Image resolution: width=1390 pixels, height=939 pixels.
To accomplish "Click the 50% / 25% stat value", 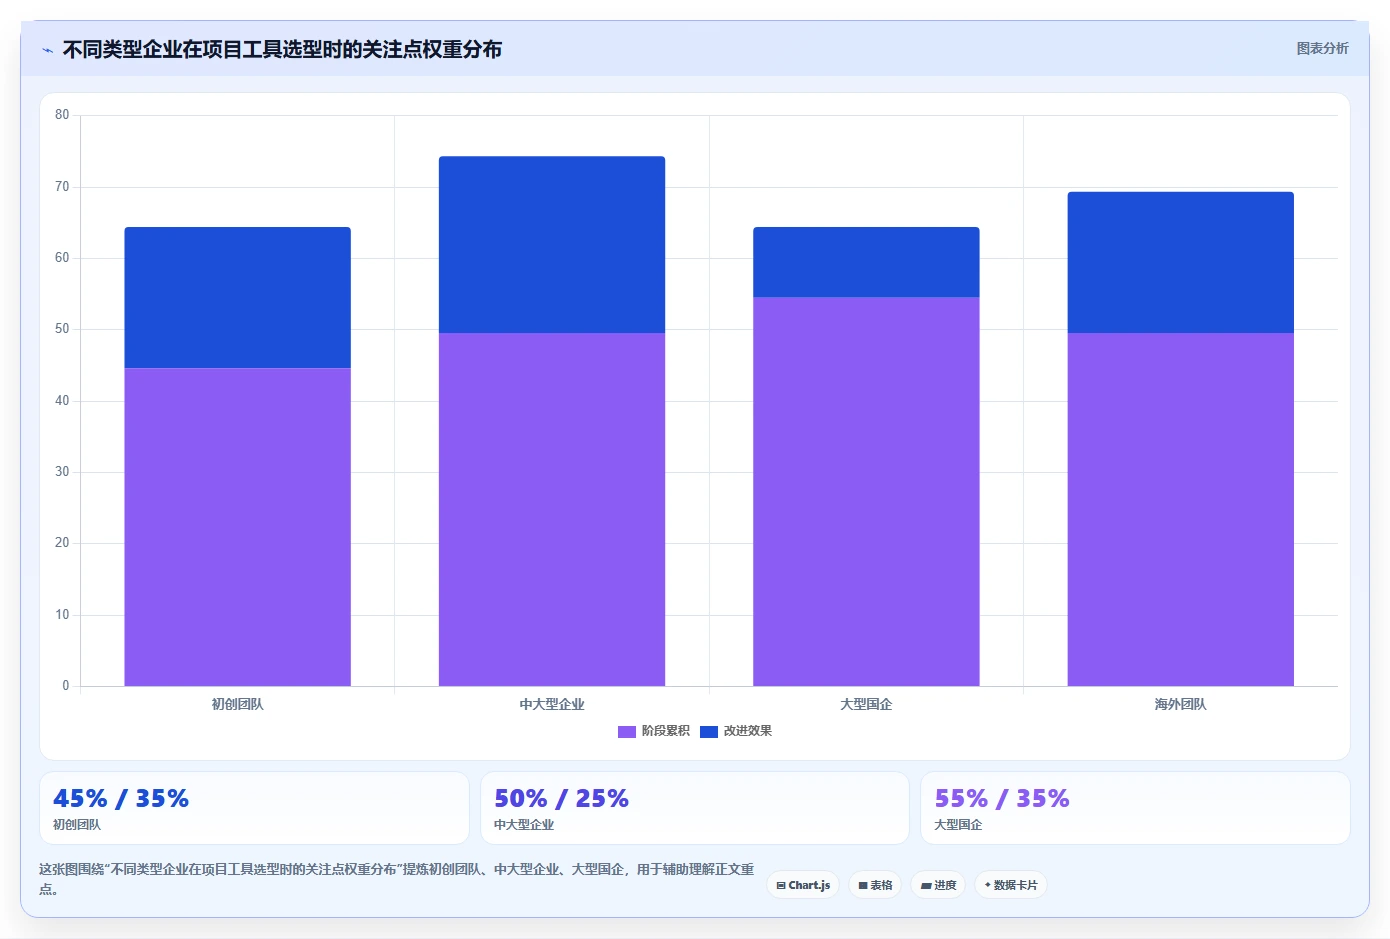I will pos(562,798).
